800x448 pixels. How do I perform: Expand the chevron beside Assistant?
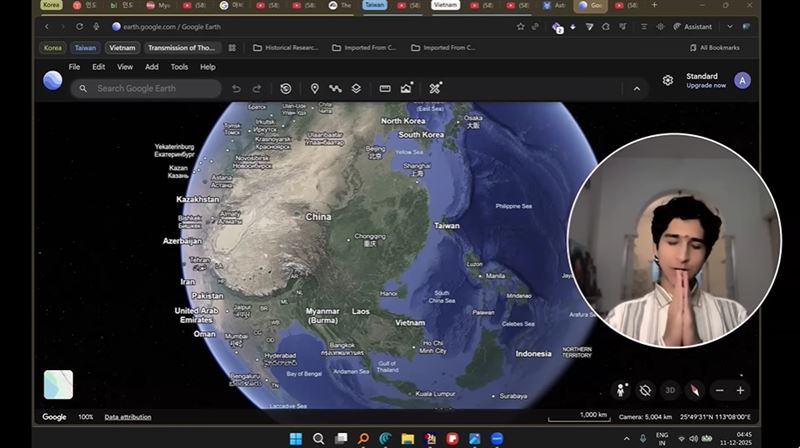[730, 27]
